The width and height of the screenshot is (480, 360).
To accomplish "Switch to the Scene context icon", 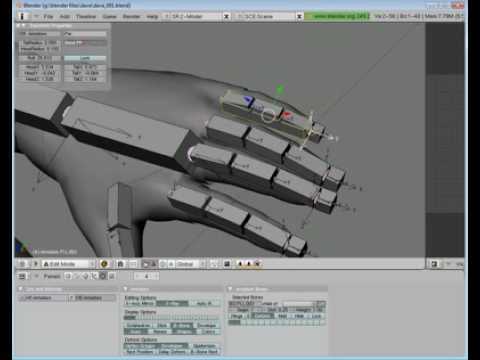I will tap(112, 276).
